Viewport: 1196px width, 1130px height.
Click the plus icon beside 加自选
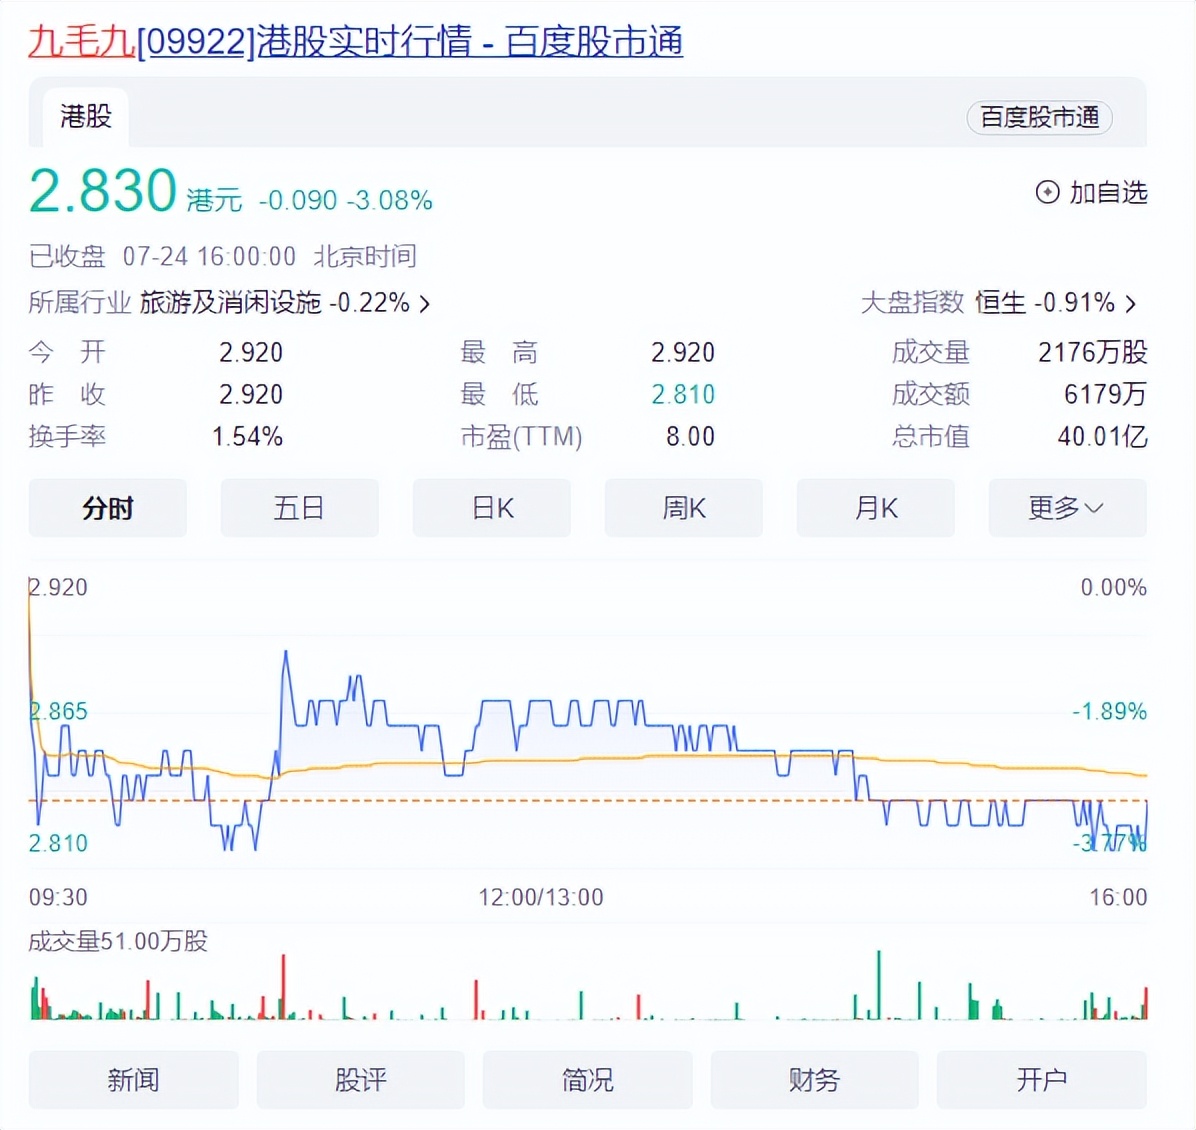coord(1047,192)
